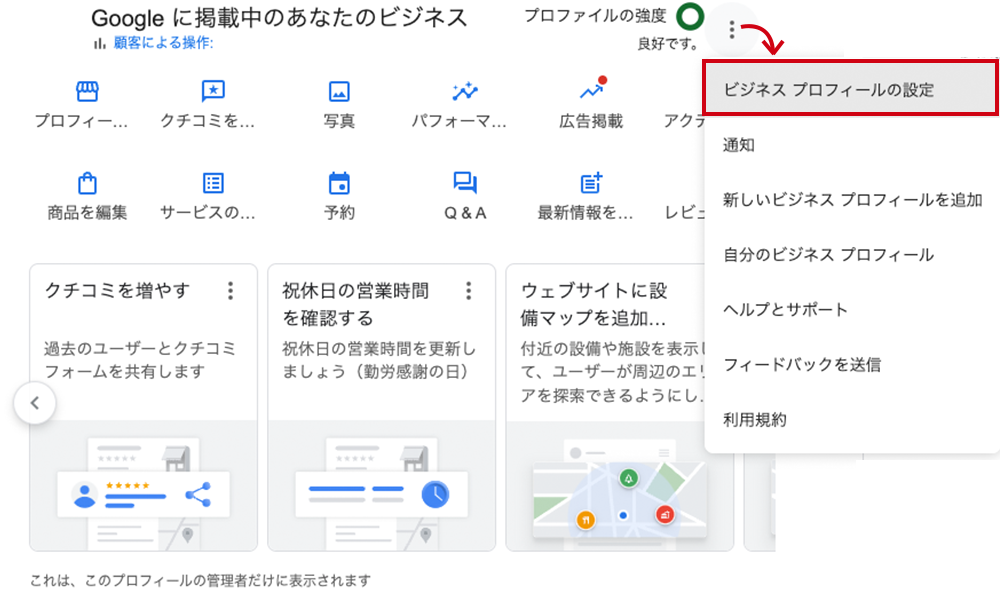The height and width of the screenshot is (605, 1000).
Task: Open three-dot menu on クチコミを増やす card
Action: 230,291
